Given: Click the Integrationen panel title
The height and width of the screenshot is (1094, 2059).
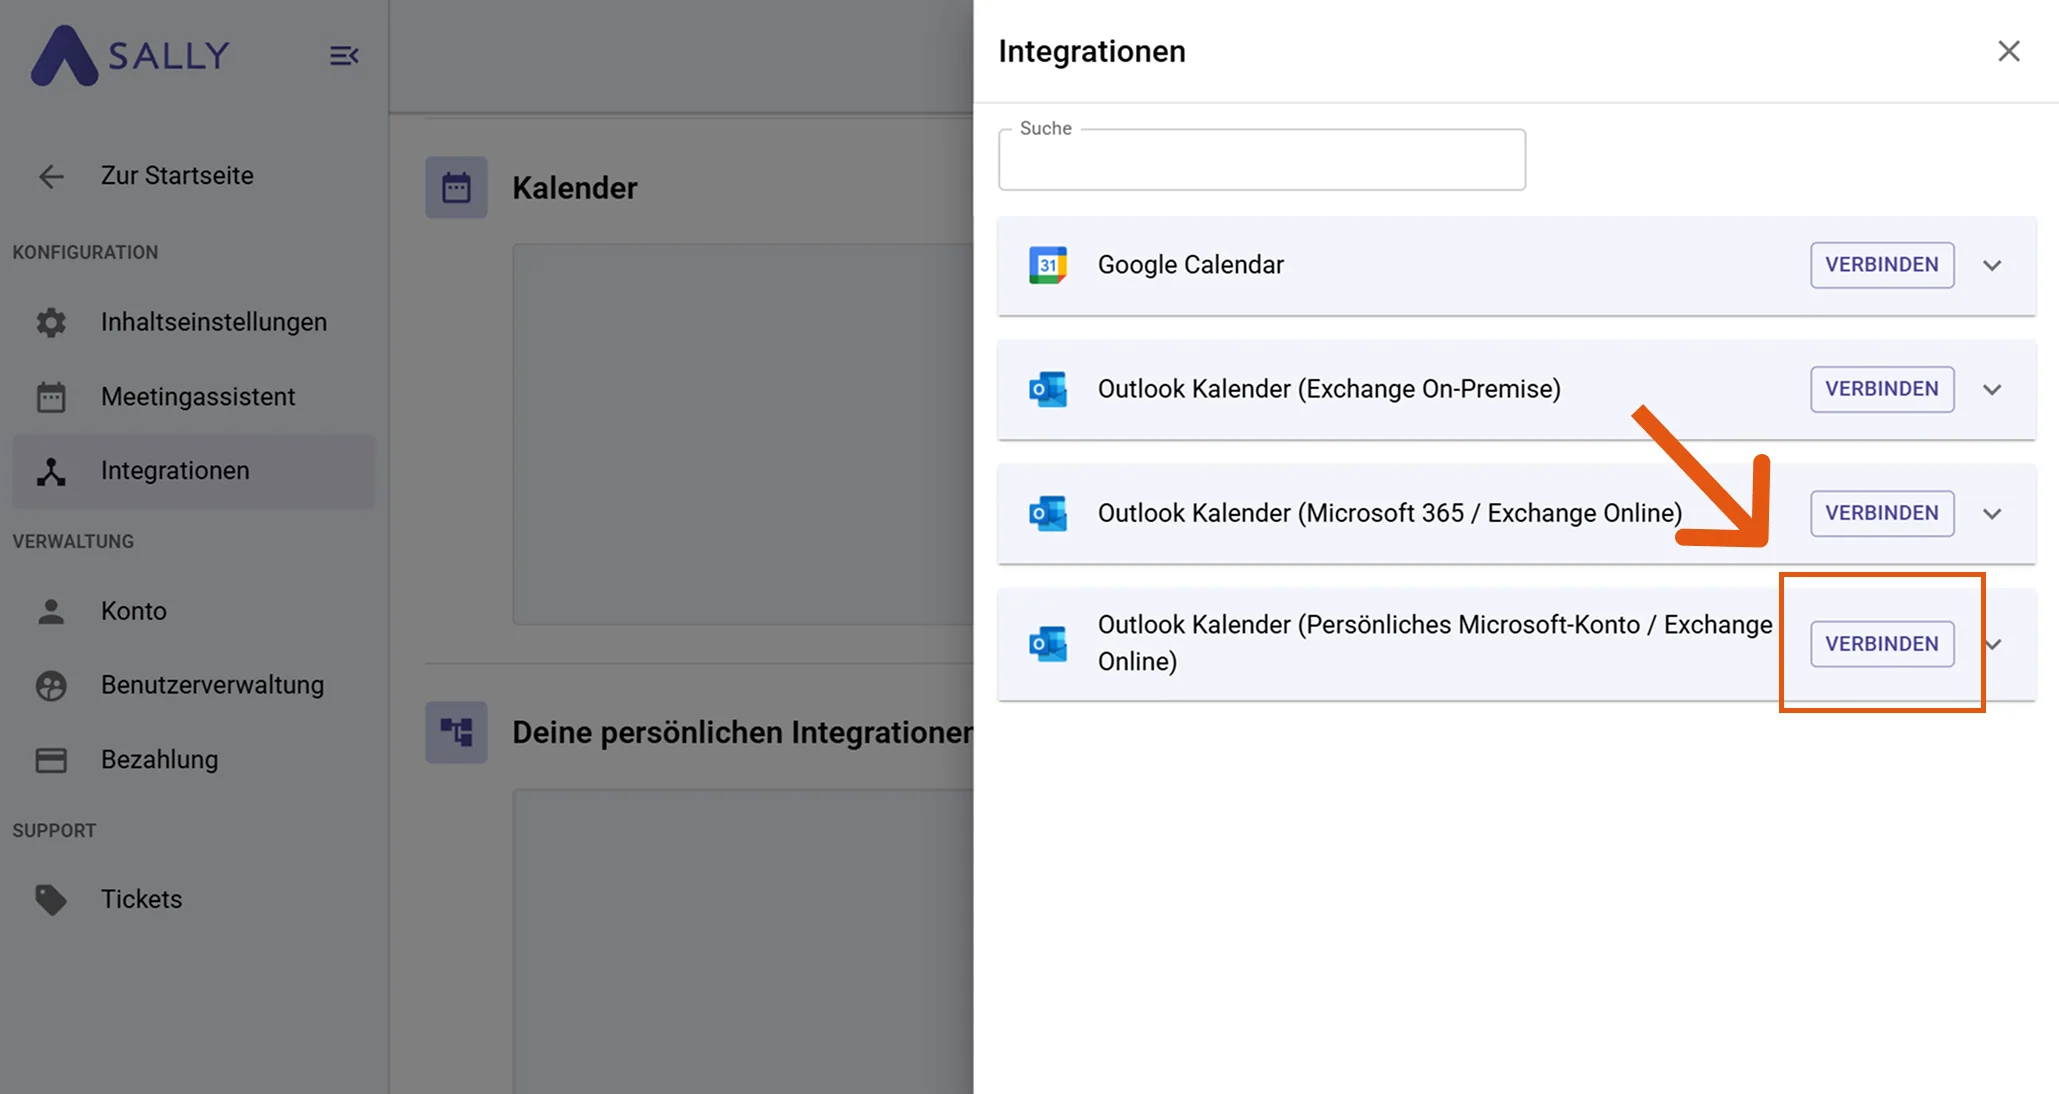Looking at the screenshot, I should pos(1092,51).
